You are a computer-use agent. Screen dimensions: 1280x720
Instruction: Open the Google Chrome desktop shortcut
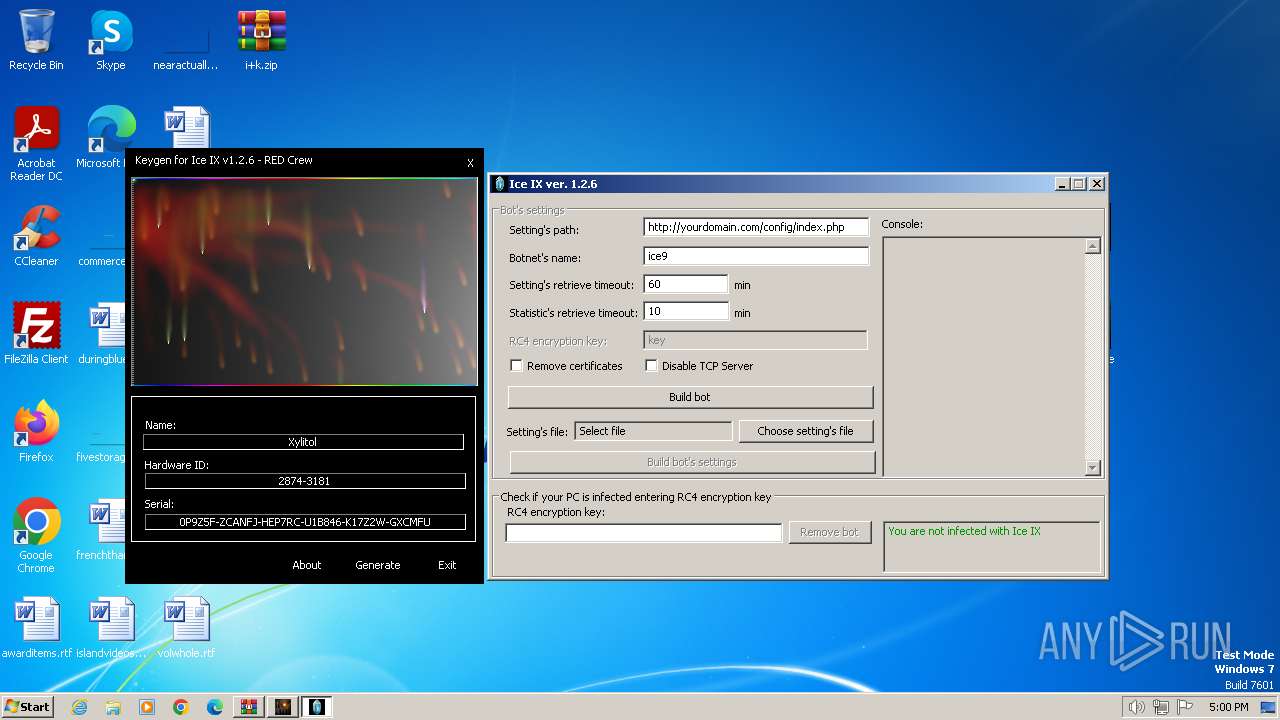[36, 536]
